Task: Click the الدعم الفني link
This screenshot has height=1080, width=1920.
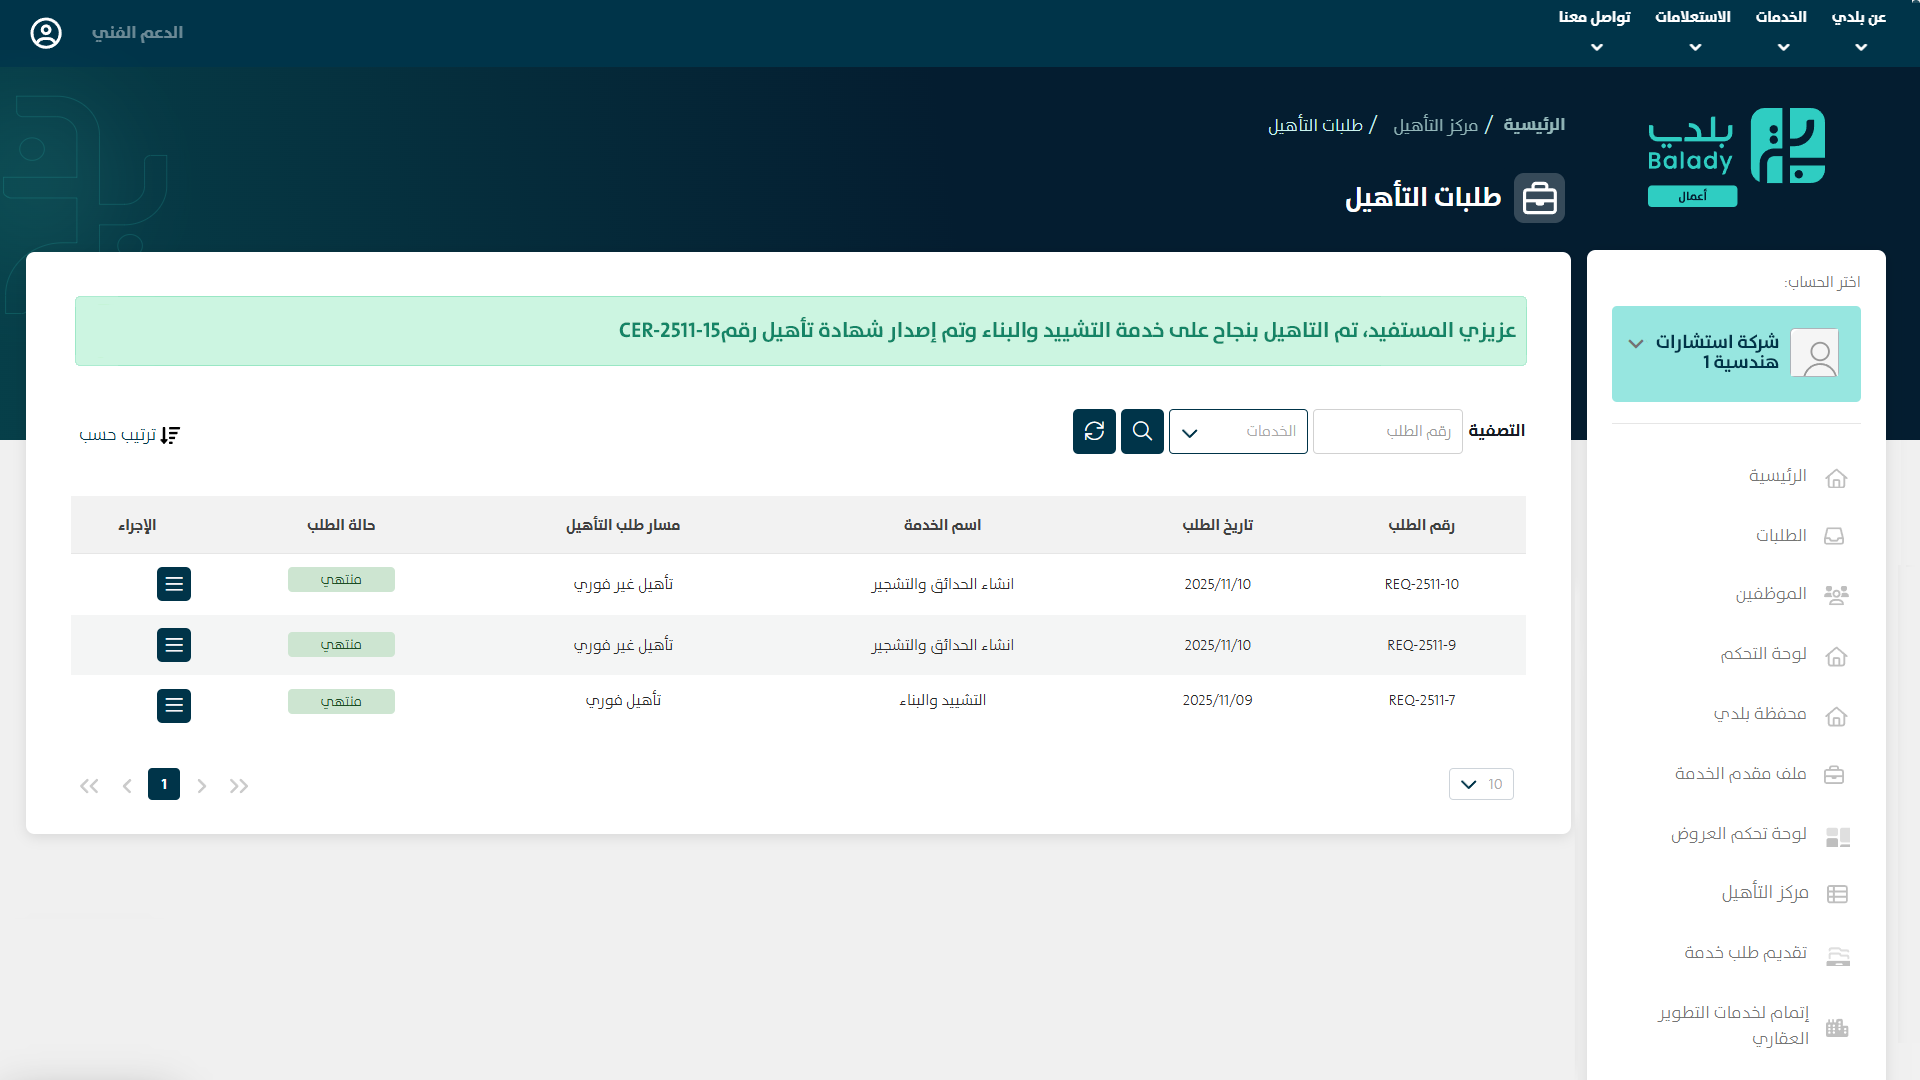Action: pos(137,33)
